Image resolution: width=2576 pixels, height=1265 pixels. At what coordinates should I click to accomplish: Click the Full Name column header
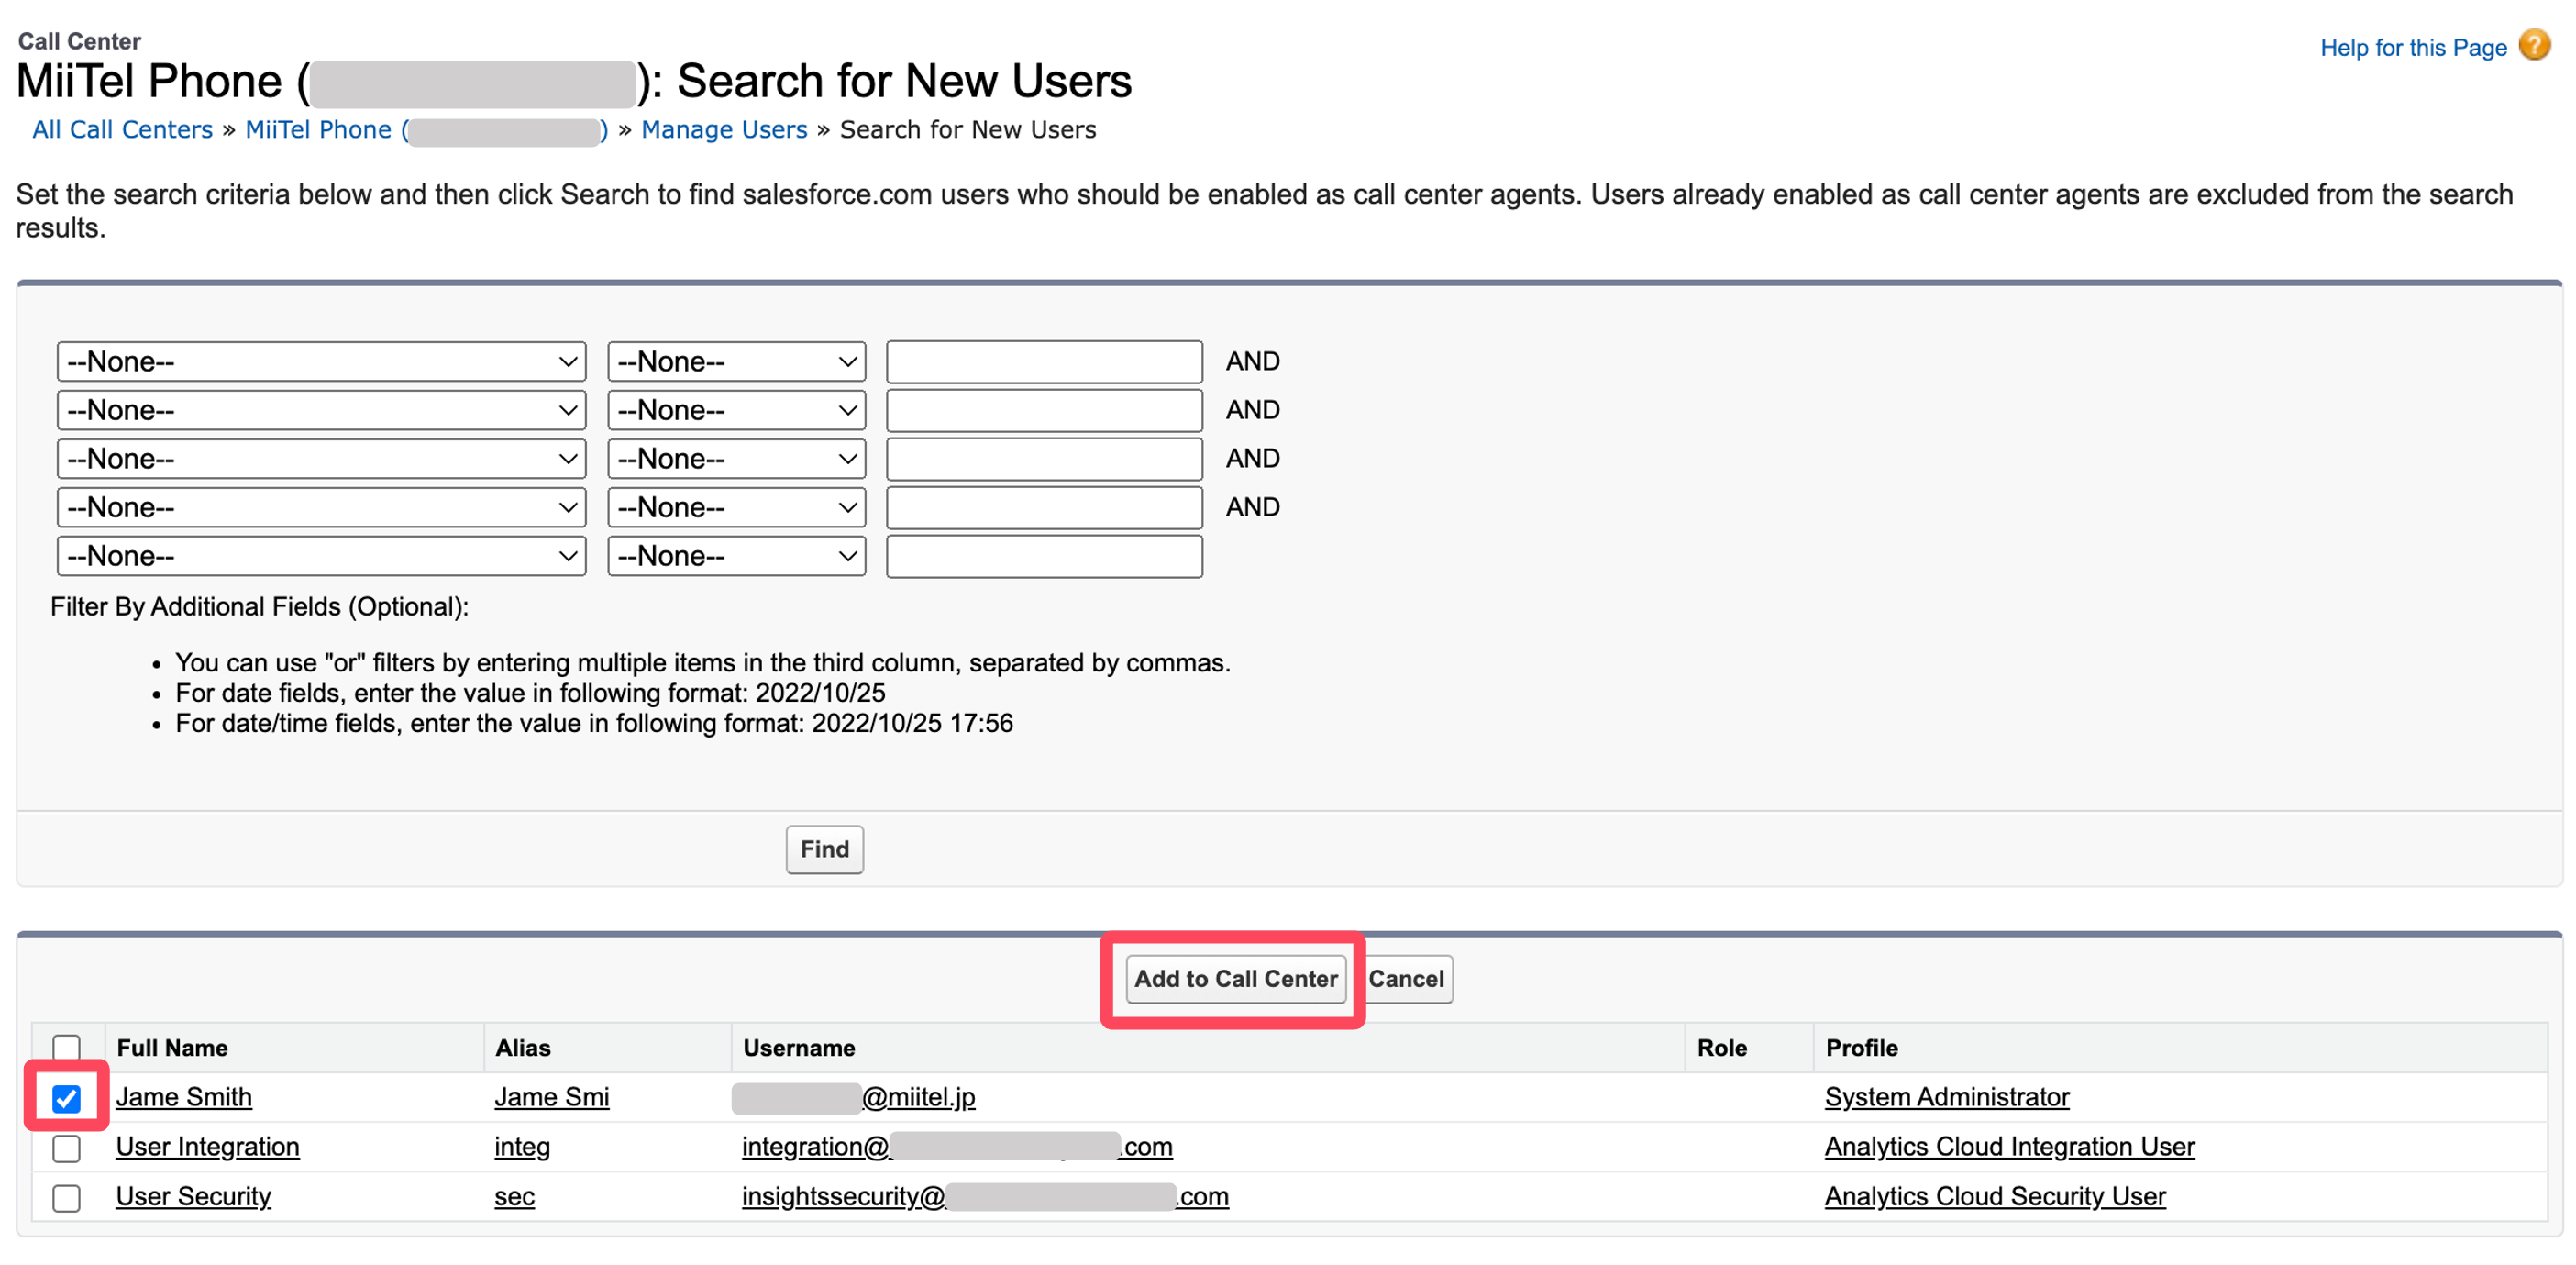(x=172, y=1048)
